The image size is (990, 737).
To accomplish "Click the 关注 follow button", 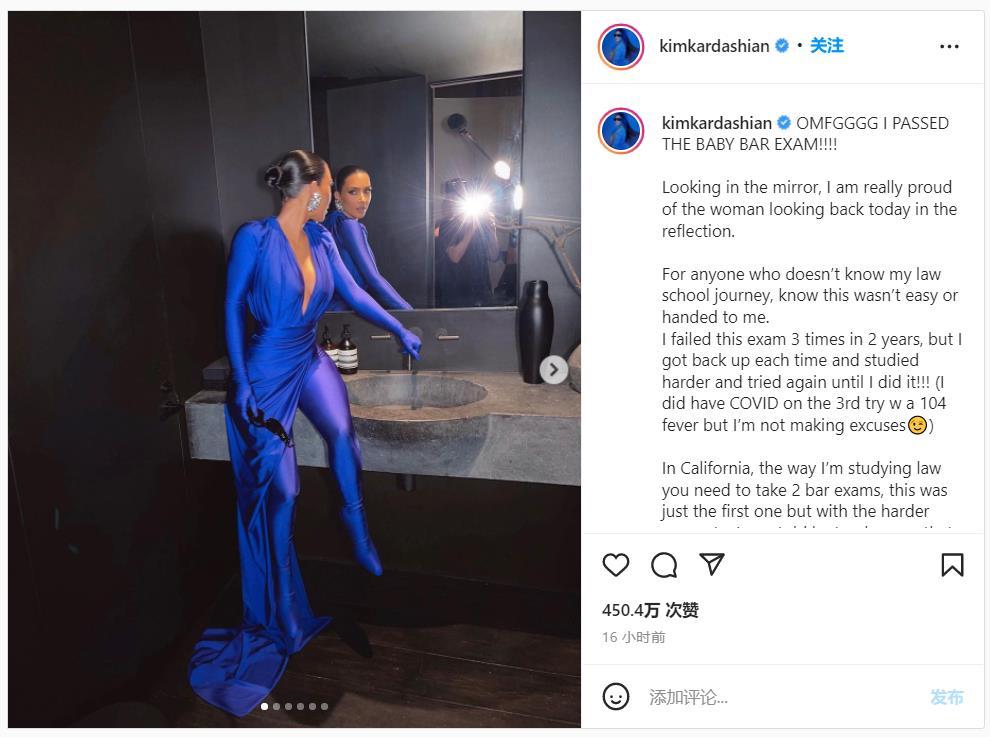I will pos(826,45).
